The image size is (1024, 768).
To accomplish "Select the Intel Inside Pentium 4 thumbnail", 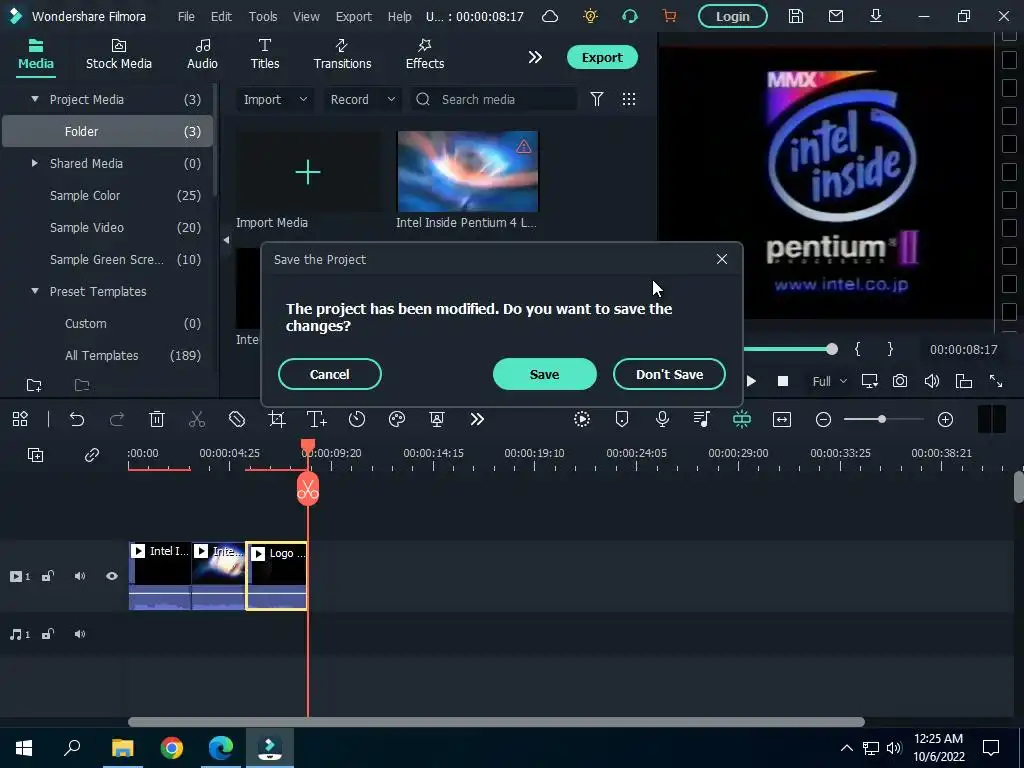I will pyautogui.click(x=468, y=172).
